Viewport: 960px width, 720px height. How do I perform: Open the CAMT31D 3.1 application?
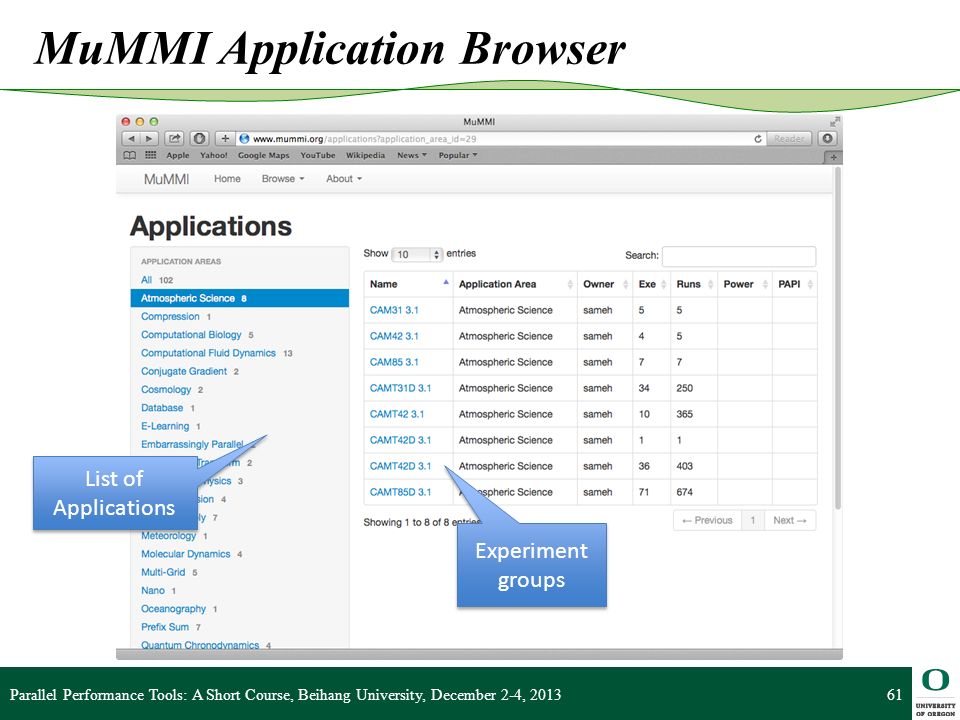400,388
